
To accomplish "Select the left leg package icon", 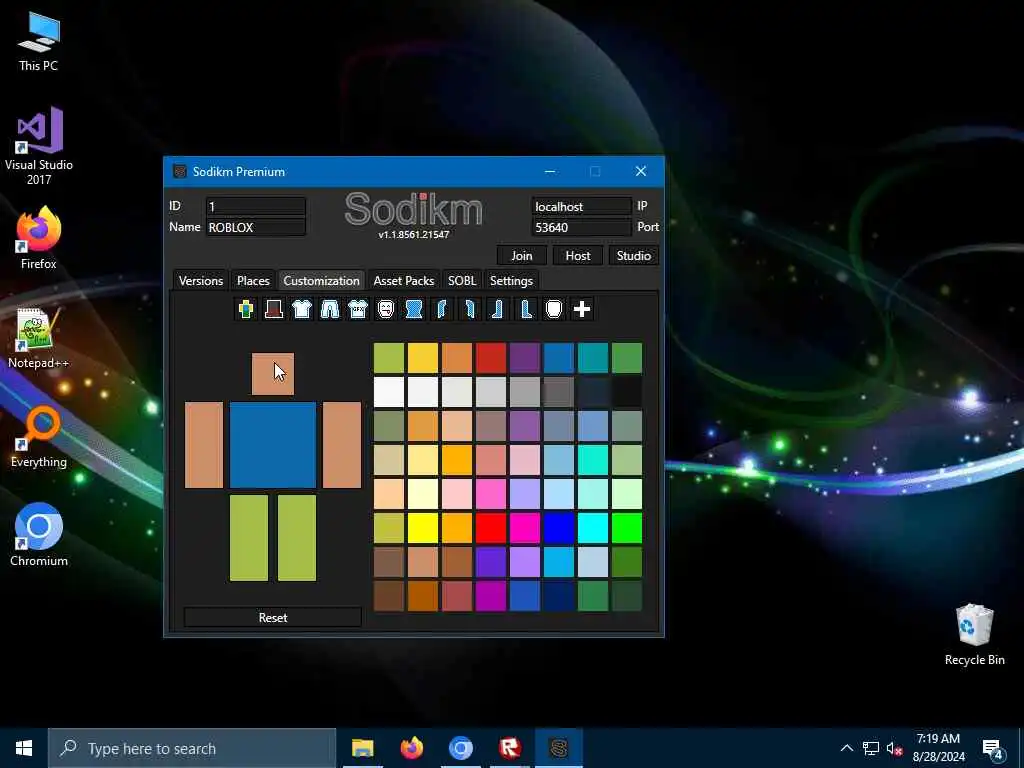I will click(498, 309).
